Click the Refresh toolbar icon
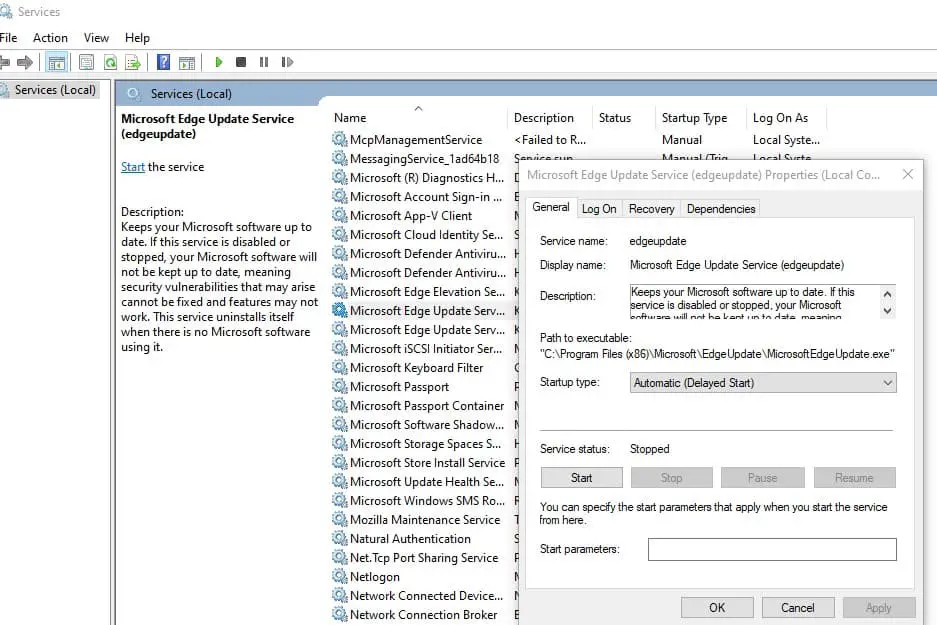Screen dimensions: 937x625 pyautogui.click(x=110, y=62)
